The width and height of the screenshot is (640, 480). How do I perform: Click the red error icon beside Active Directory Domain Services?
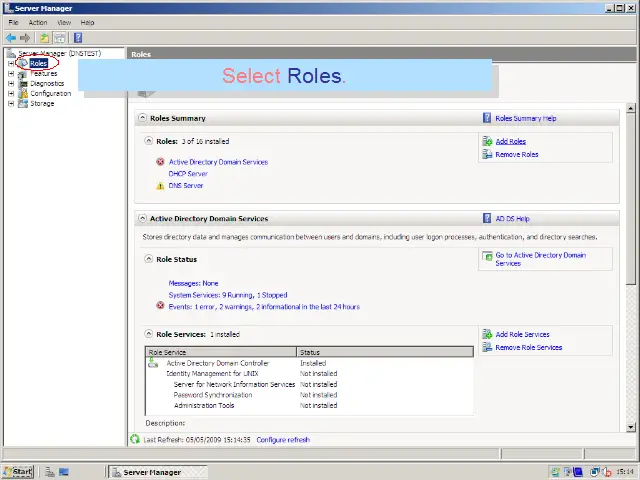160,162
